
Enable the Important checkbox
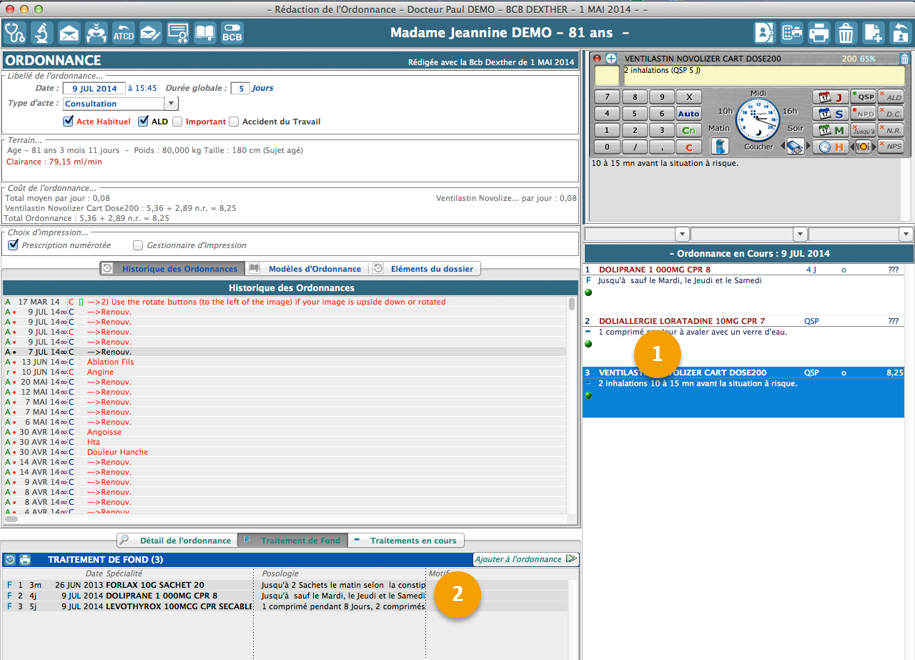[177, 122]
